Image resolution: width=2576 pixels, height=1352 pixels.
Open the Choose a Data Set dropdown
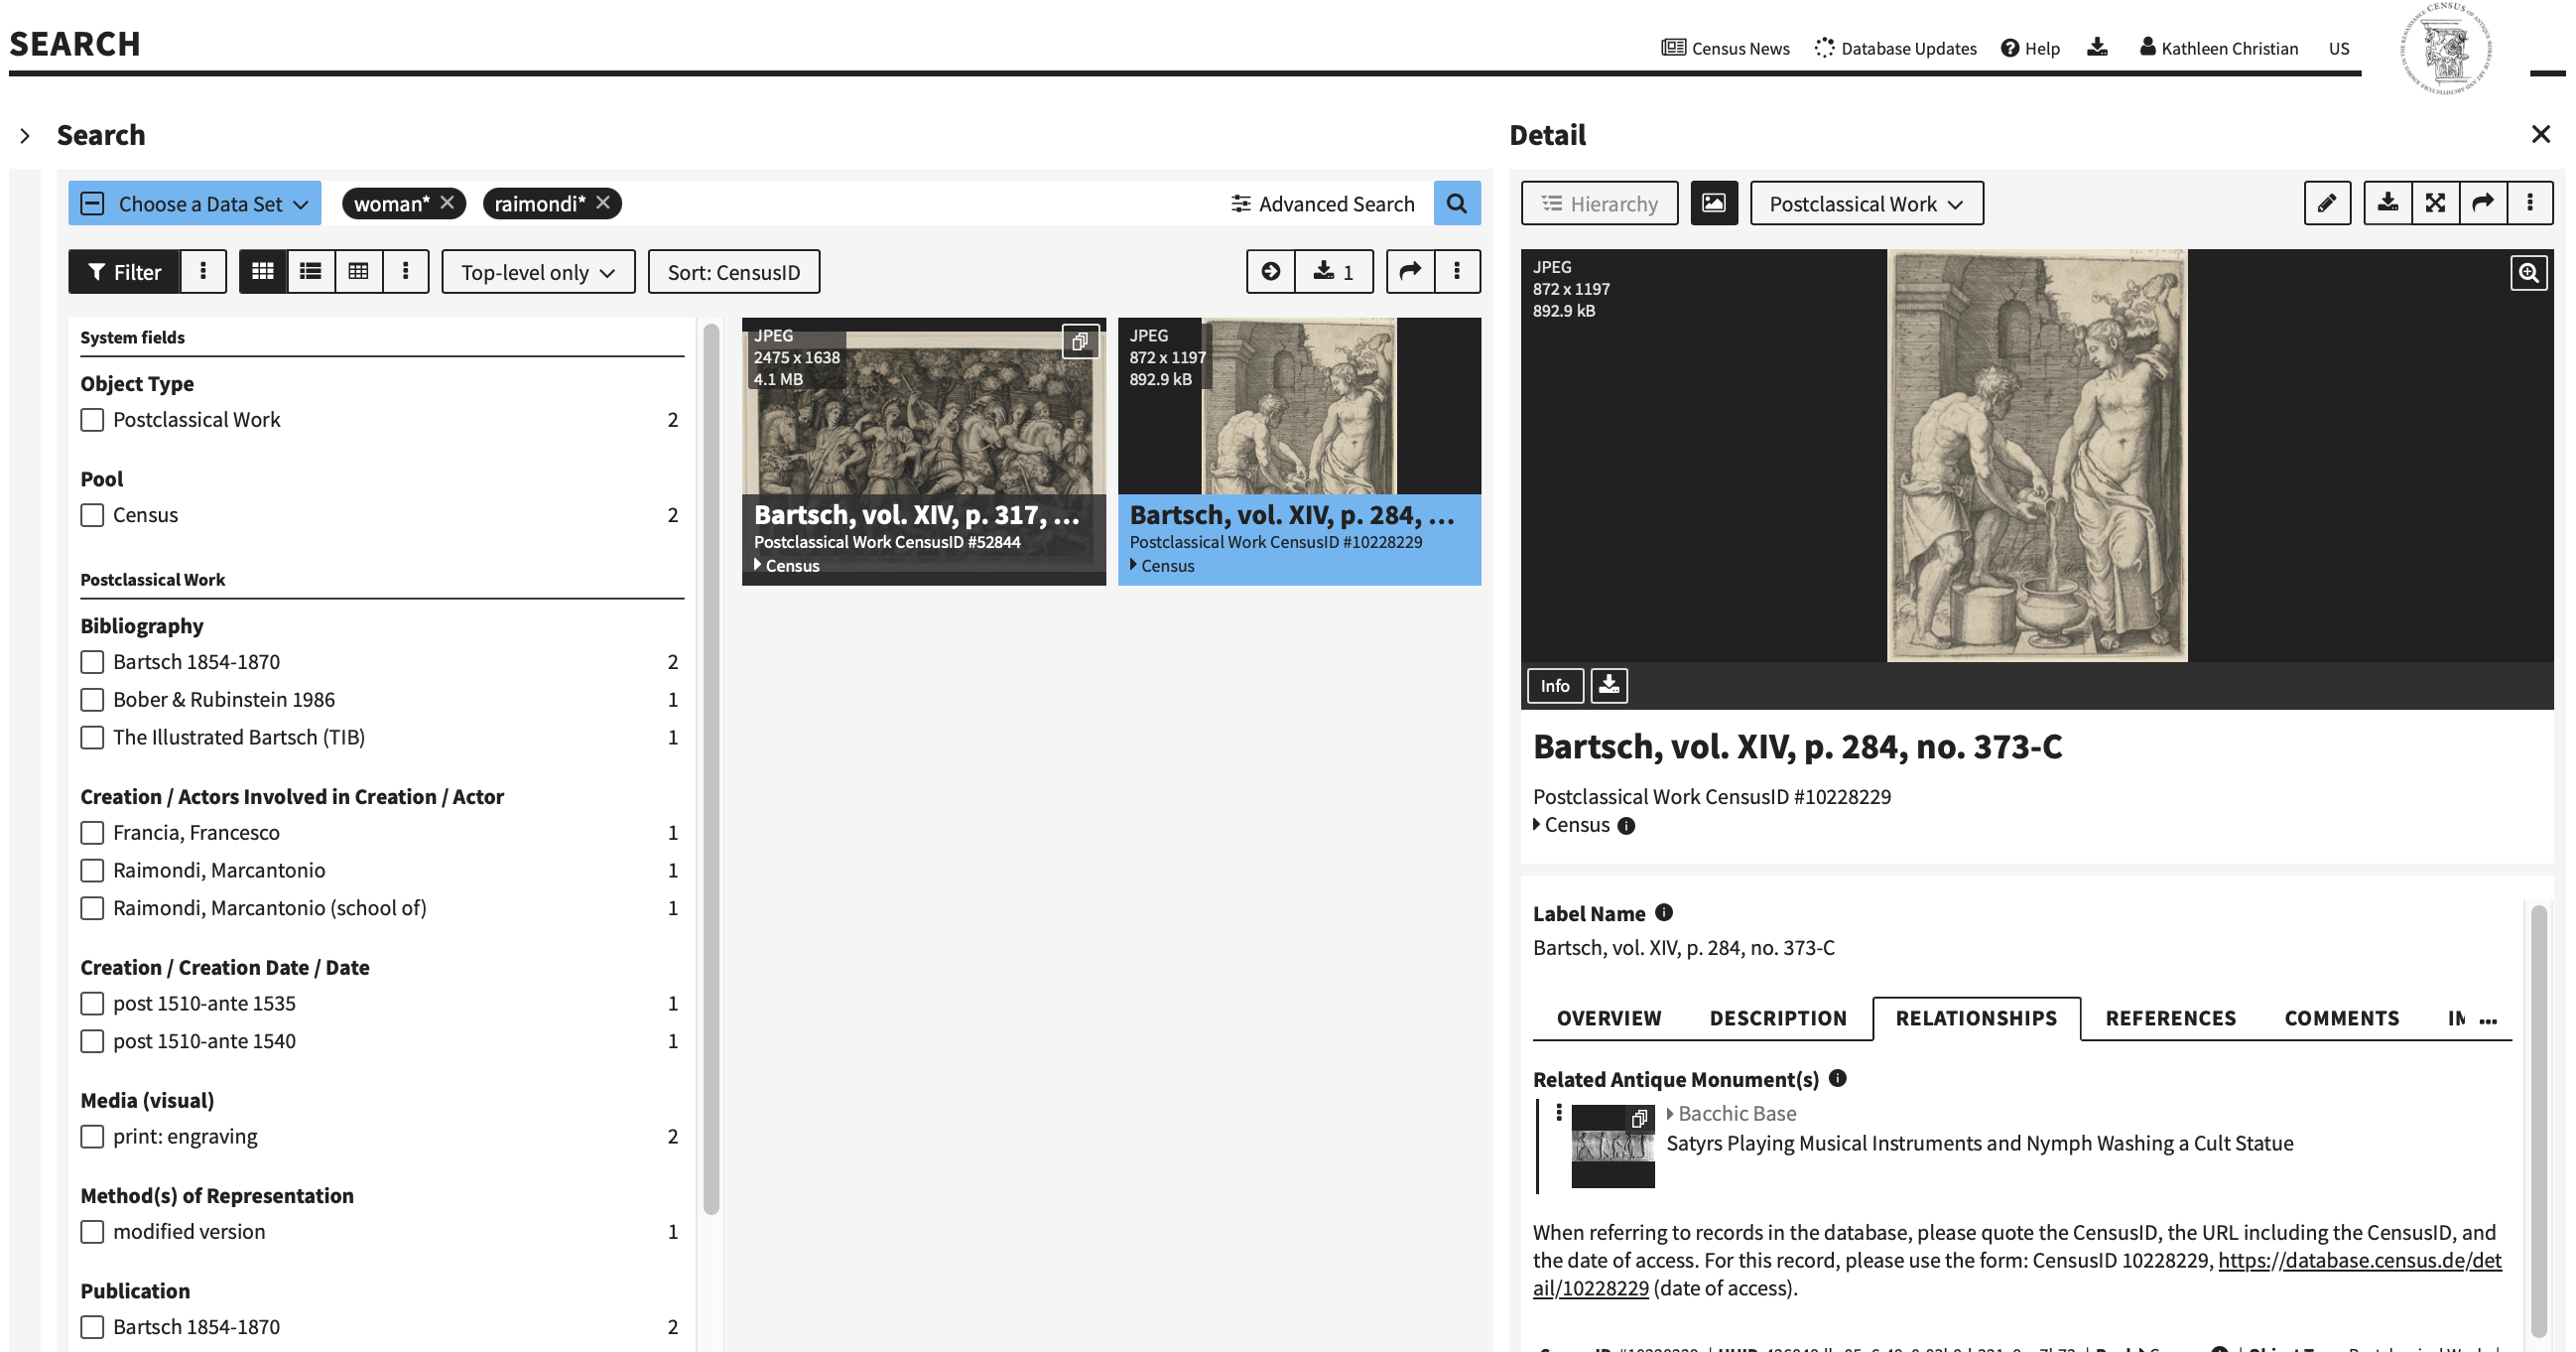pyautogui.click(x=195, y=204)
